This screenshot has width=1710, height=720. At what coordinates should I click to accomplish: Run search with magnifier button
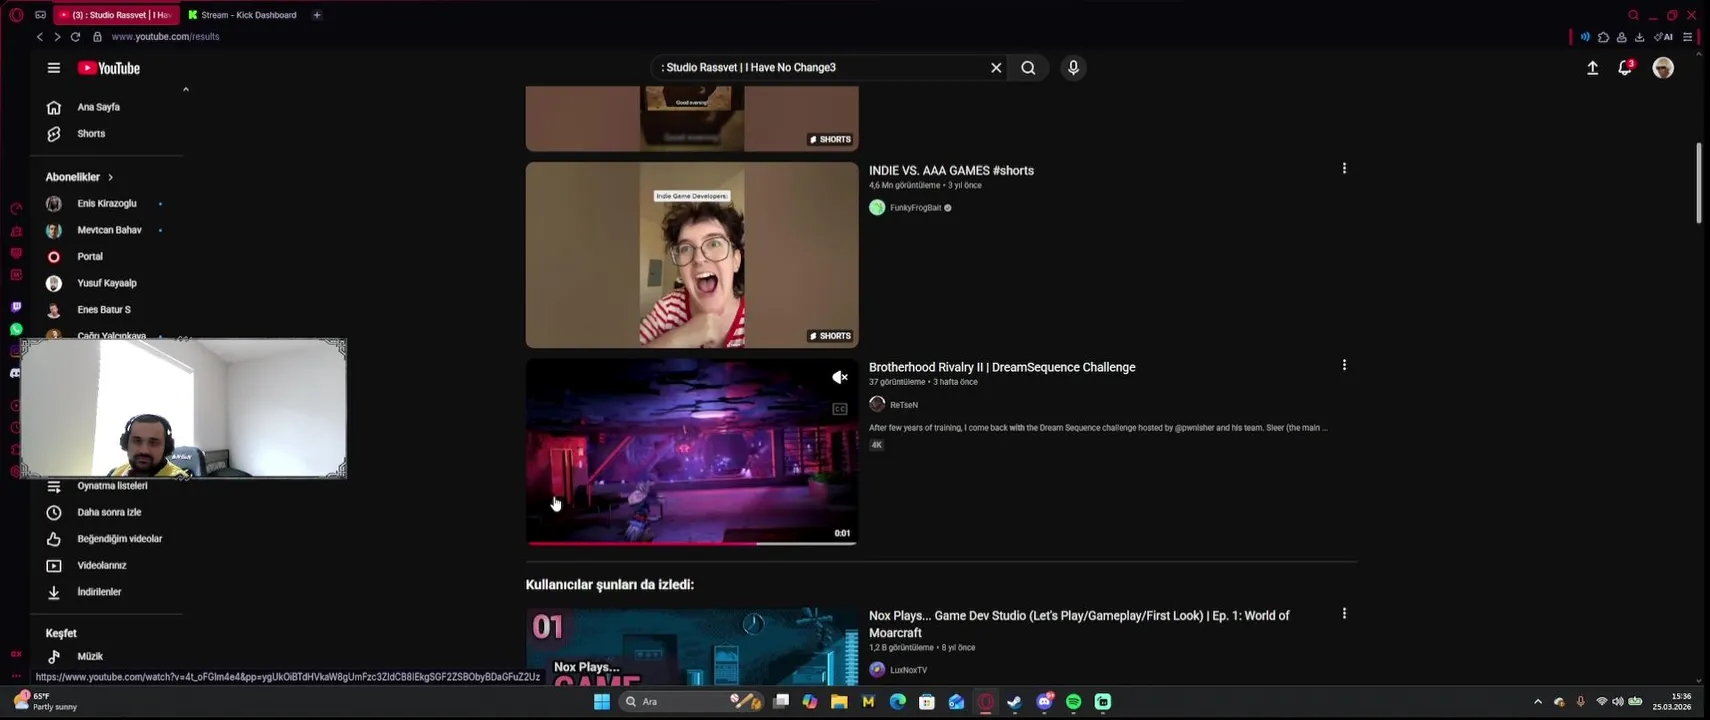coord(1028,68)
